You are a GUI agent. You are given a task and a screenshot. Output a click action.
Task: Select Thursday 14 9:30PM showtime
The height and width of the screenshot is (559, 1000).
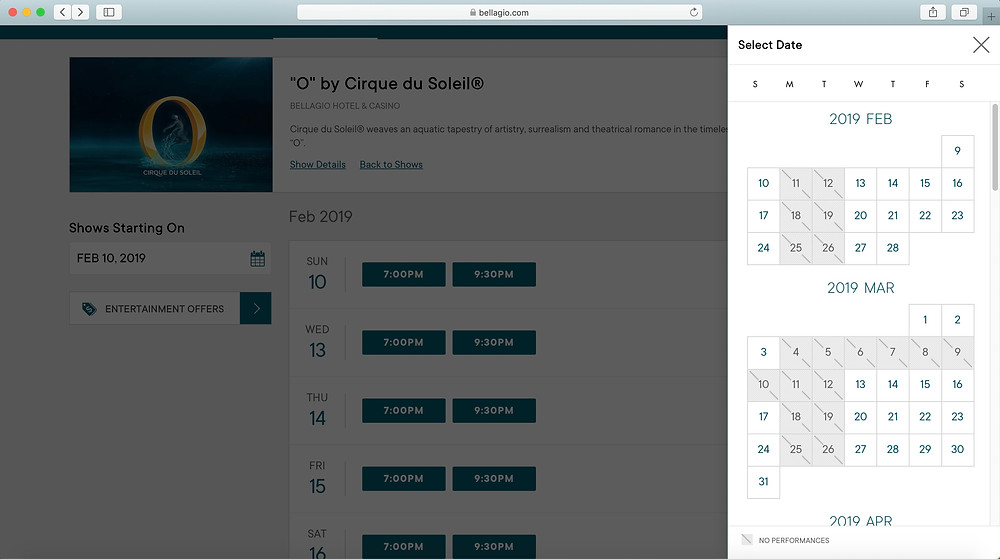pyautogui.click(x=494, y=410)
